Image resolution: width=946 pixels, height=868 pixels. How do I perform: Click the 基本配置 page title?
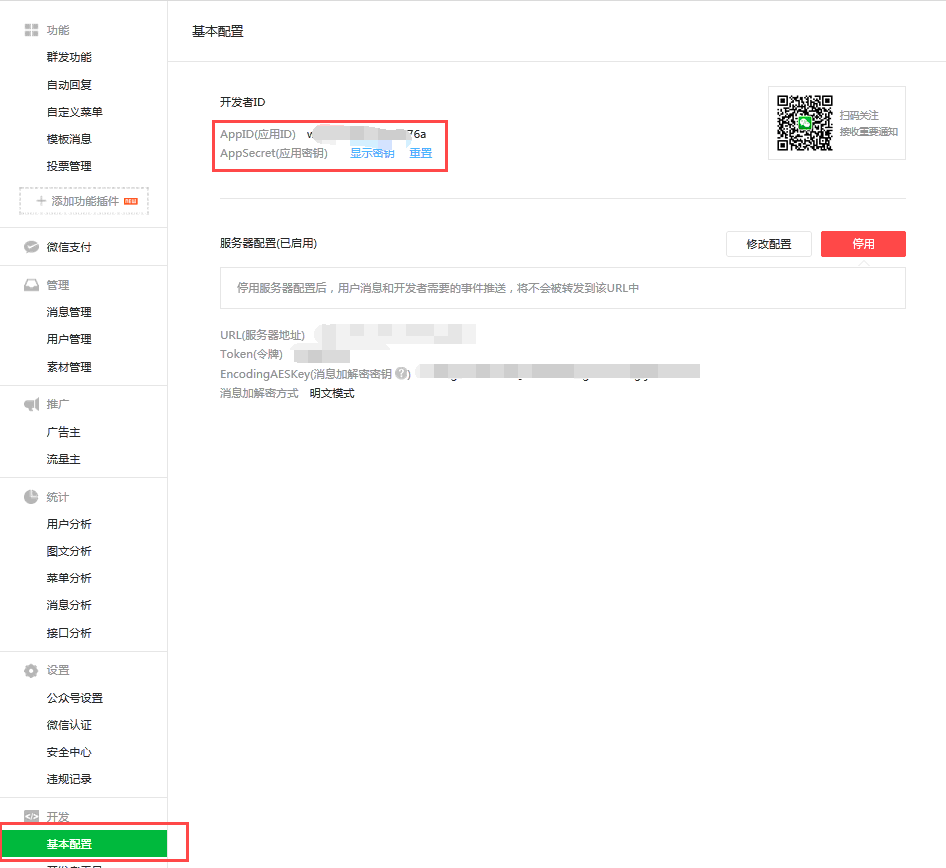tap(218, 31)
